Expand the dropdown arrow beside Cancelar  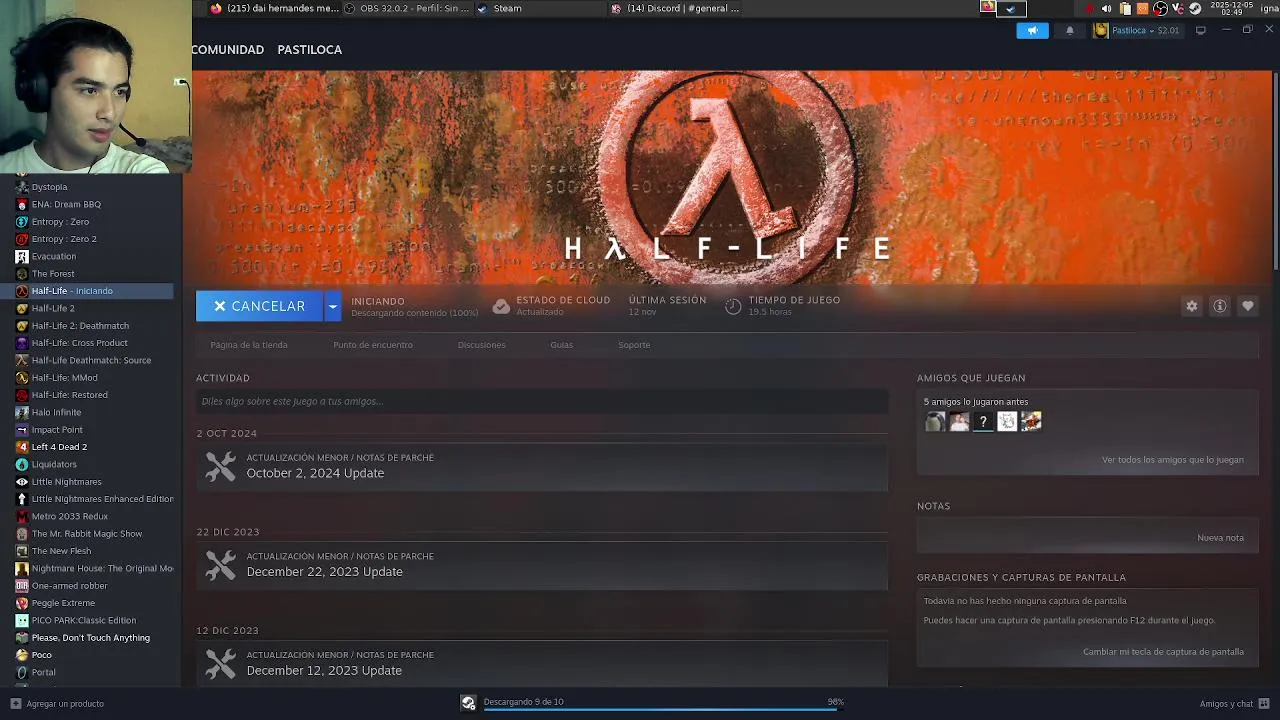(333, 306)
